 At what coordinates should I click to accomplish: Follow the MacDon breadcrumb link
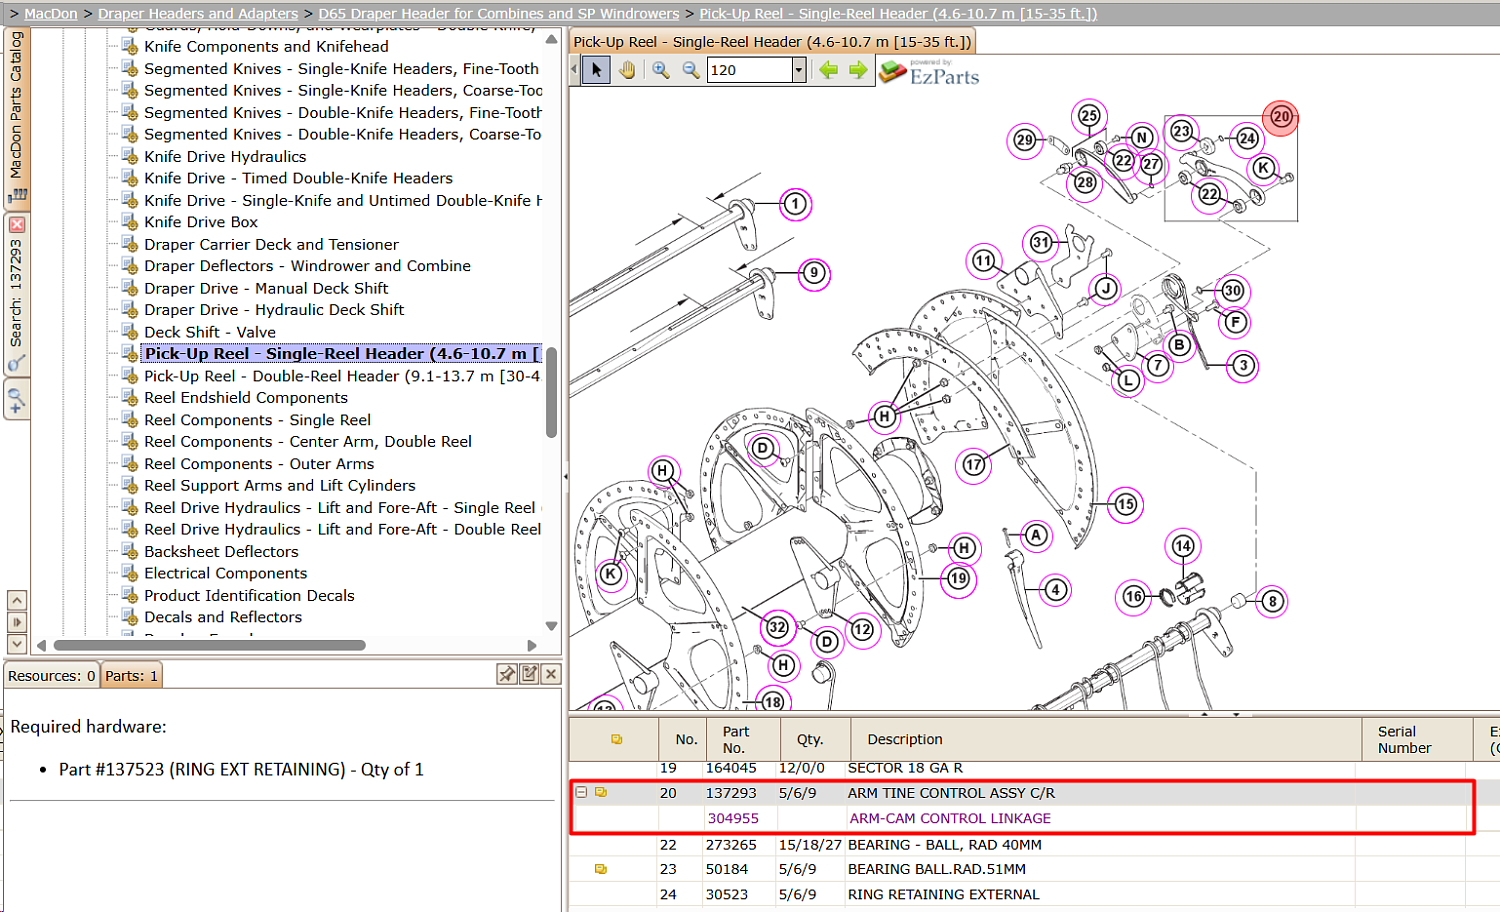(x=51, y=14)
